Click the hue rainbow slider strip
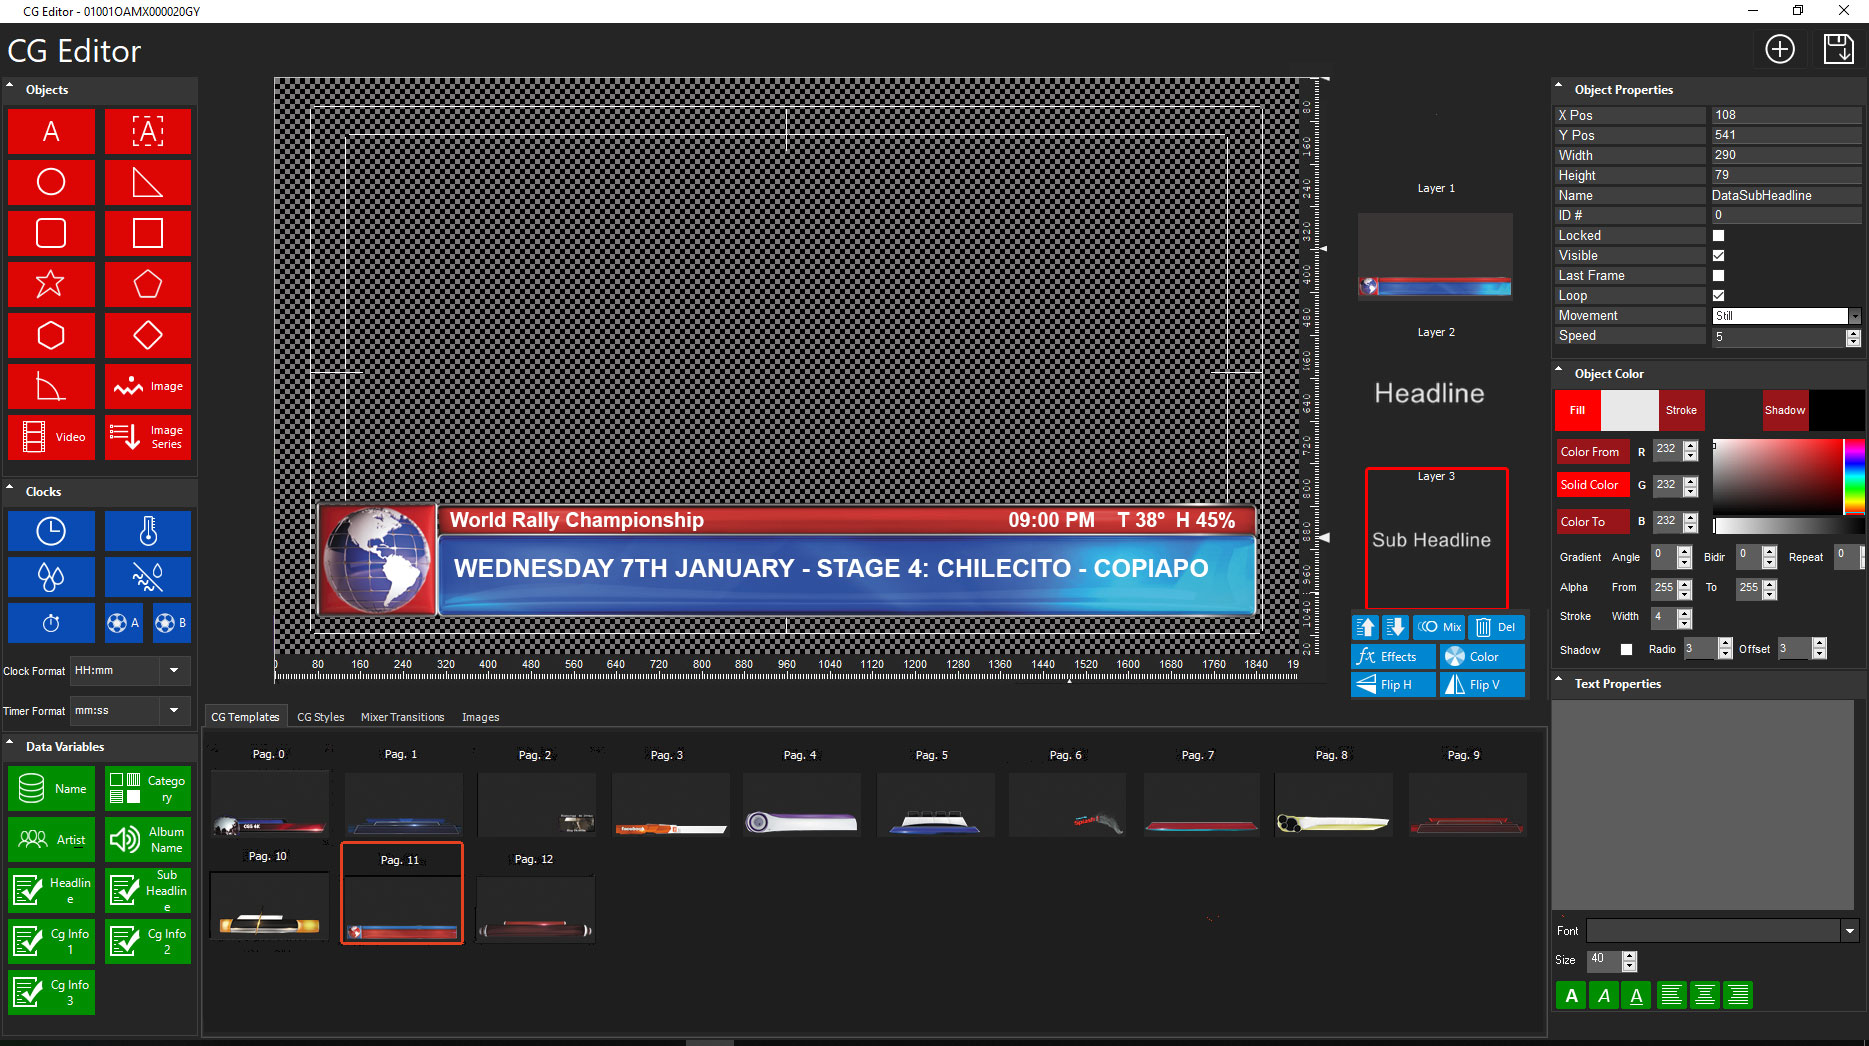Screen dimensions: 1869x1046 coord(1854,476)
